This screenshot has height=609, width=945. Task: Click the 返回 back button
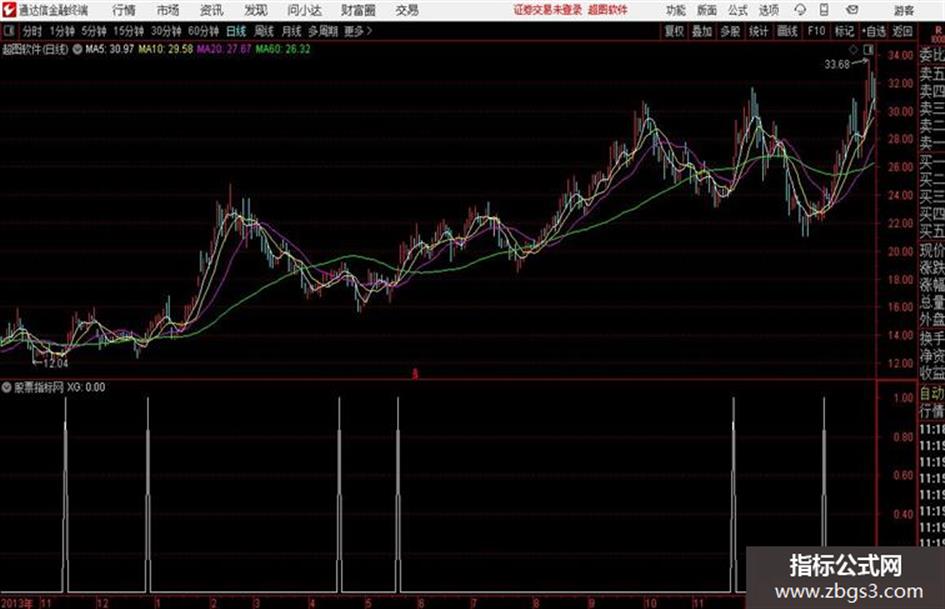pos(903,31)
